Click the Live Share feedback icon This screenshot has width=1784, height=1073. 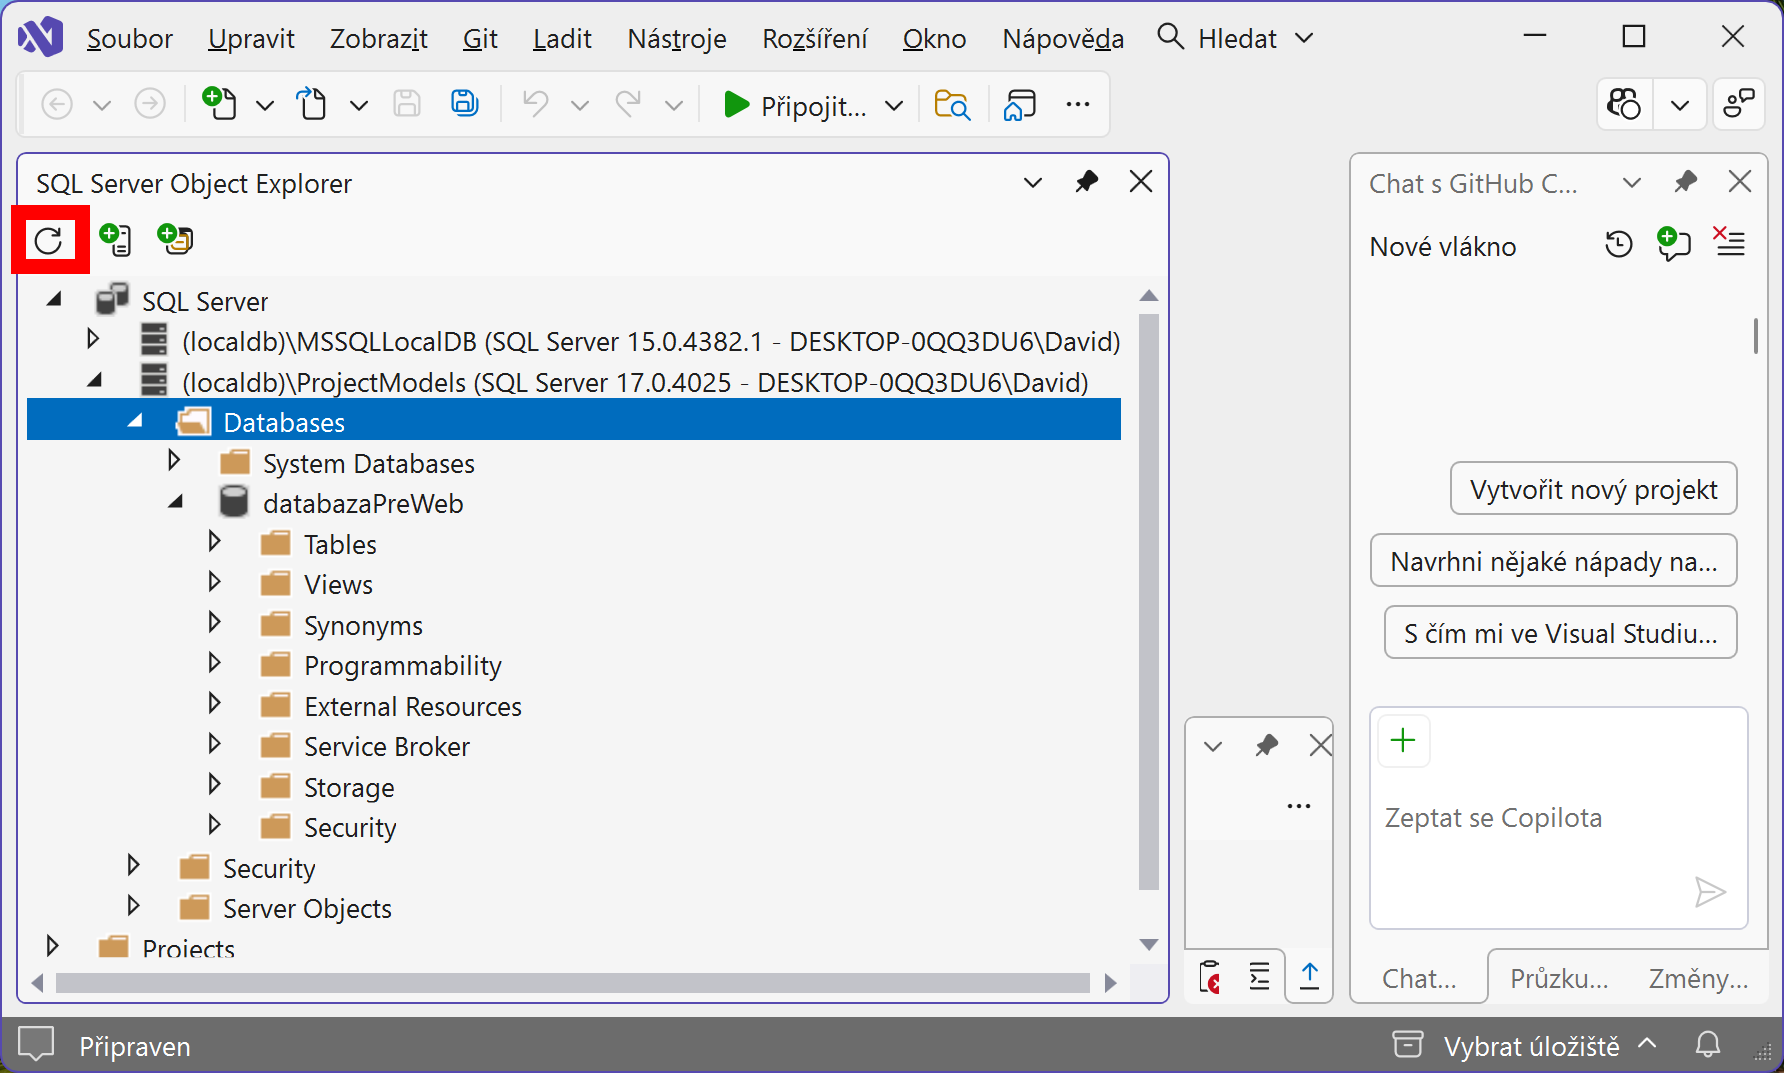click(1739, 104)
